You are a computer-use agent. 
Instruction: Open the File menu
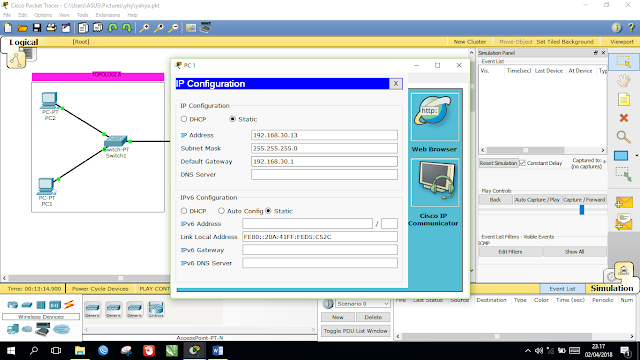tap(7, 15)
